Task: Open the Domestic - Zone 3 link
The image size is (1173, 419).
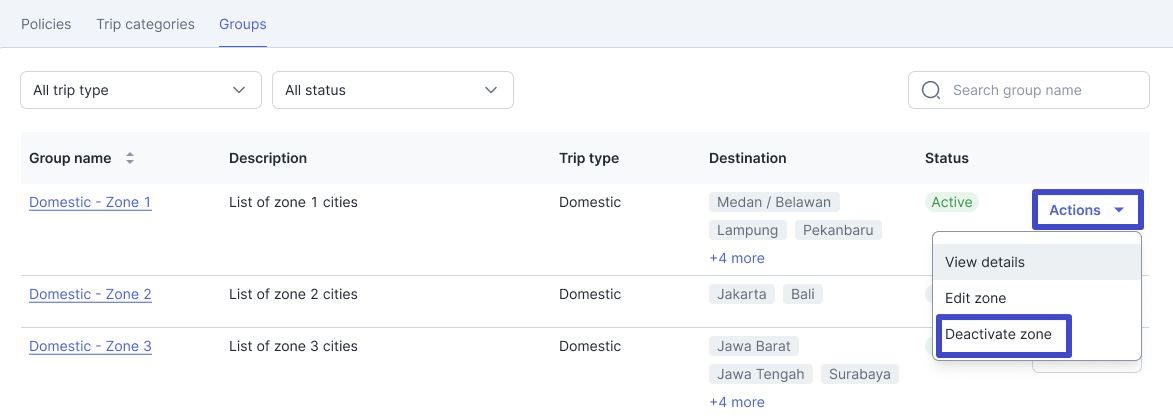Action: point(90,346)
